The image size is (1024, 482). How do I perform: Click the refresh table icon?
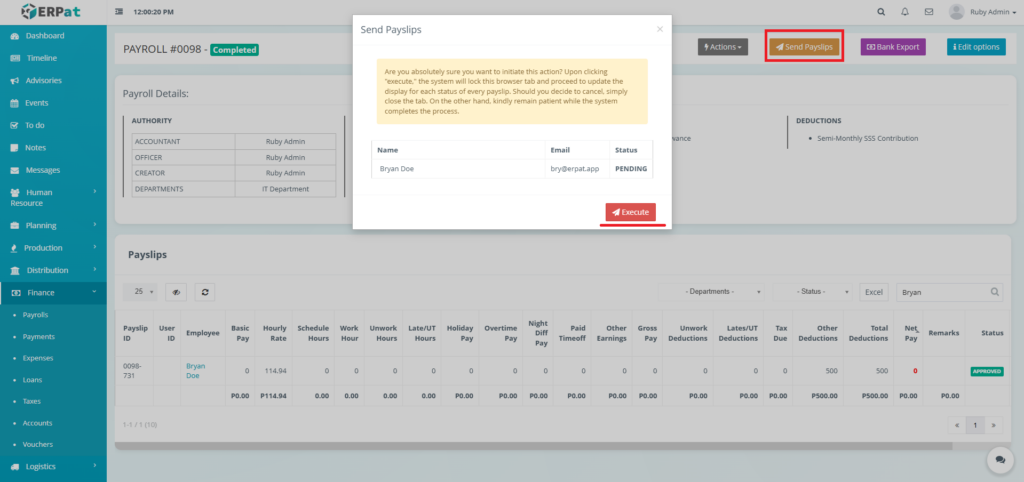click(204, 292)
